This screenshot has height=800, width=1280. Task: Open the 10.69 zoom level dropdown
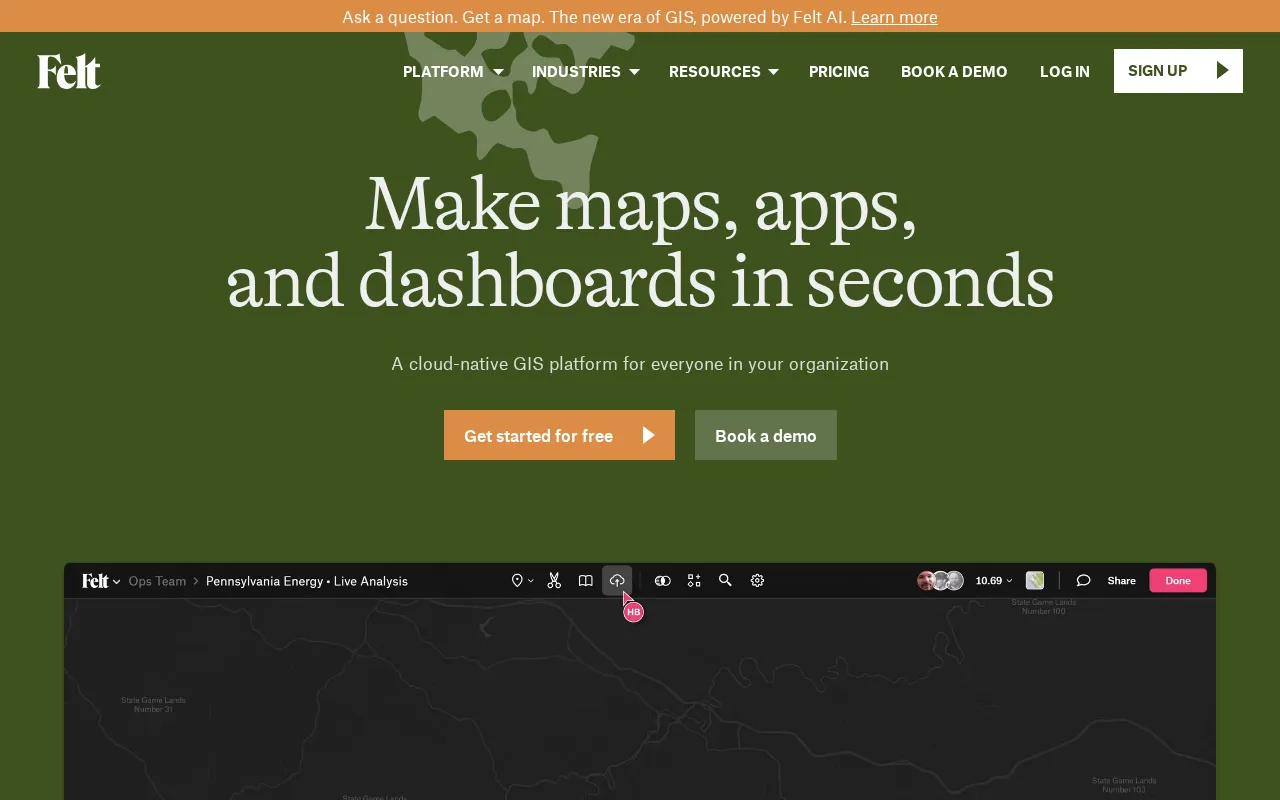coord(994,581)
